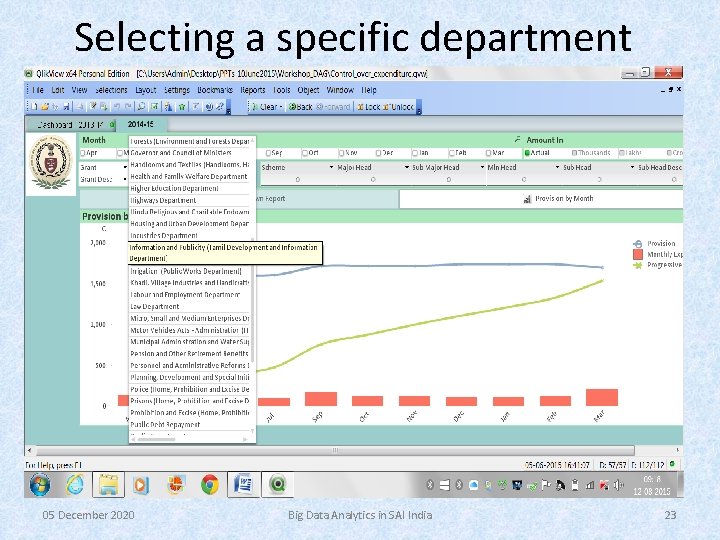The image size is (720, 540).
Task: Expand the Major Head dropdown arrow
Action: pos(407,168)
